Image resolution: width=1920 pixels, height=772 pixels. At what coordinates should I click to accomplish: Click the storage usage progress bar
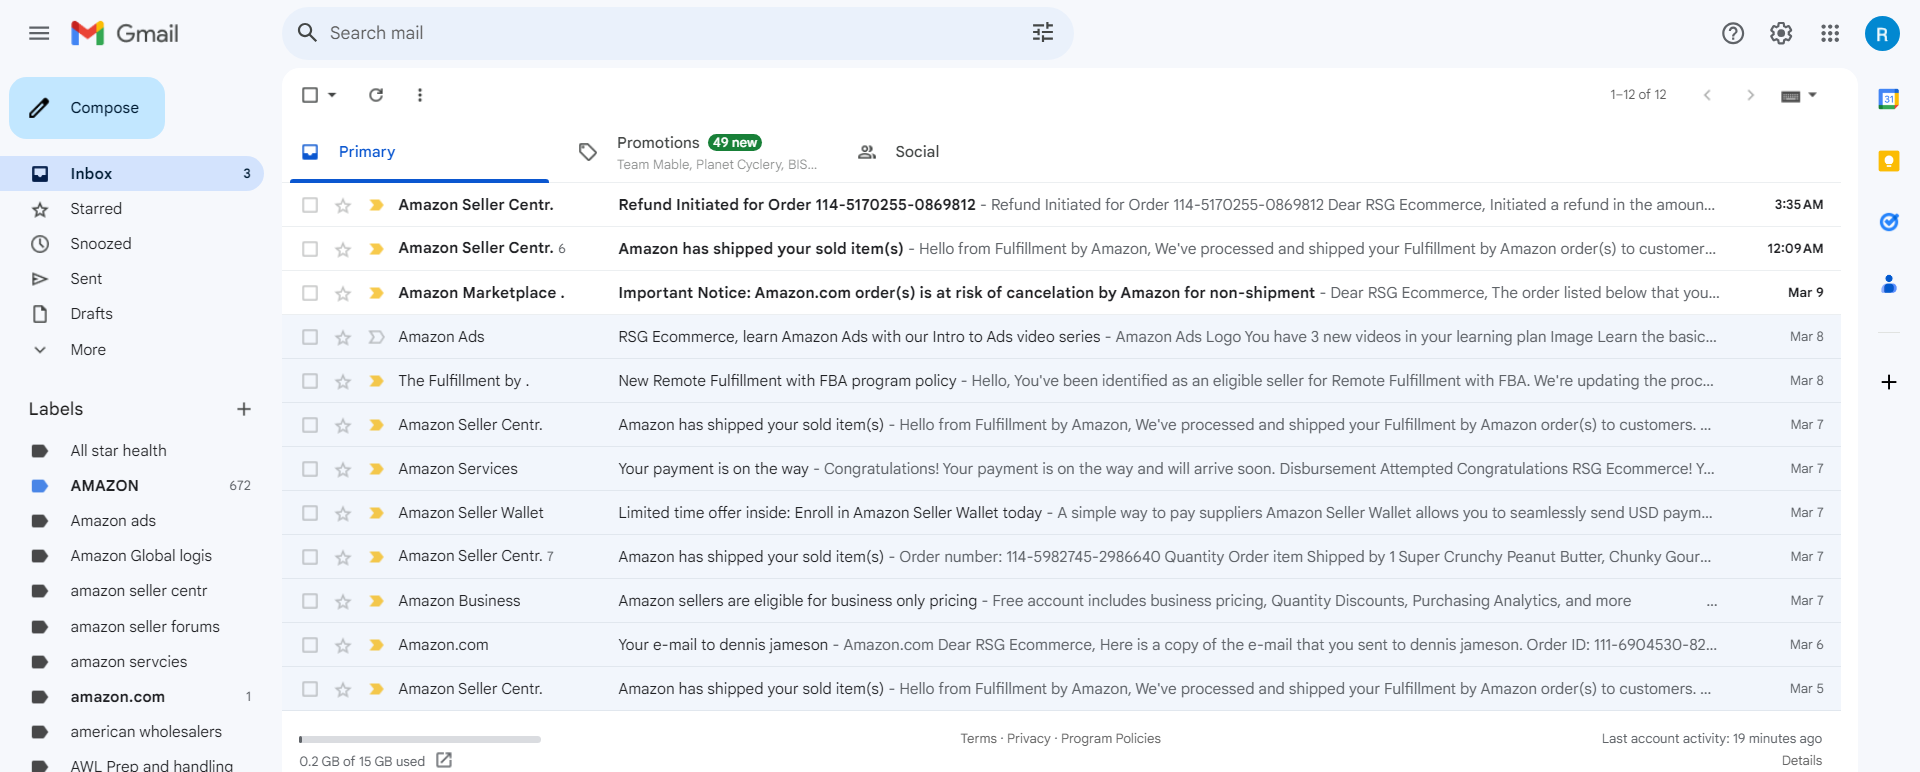pos(420,740)
